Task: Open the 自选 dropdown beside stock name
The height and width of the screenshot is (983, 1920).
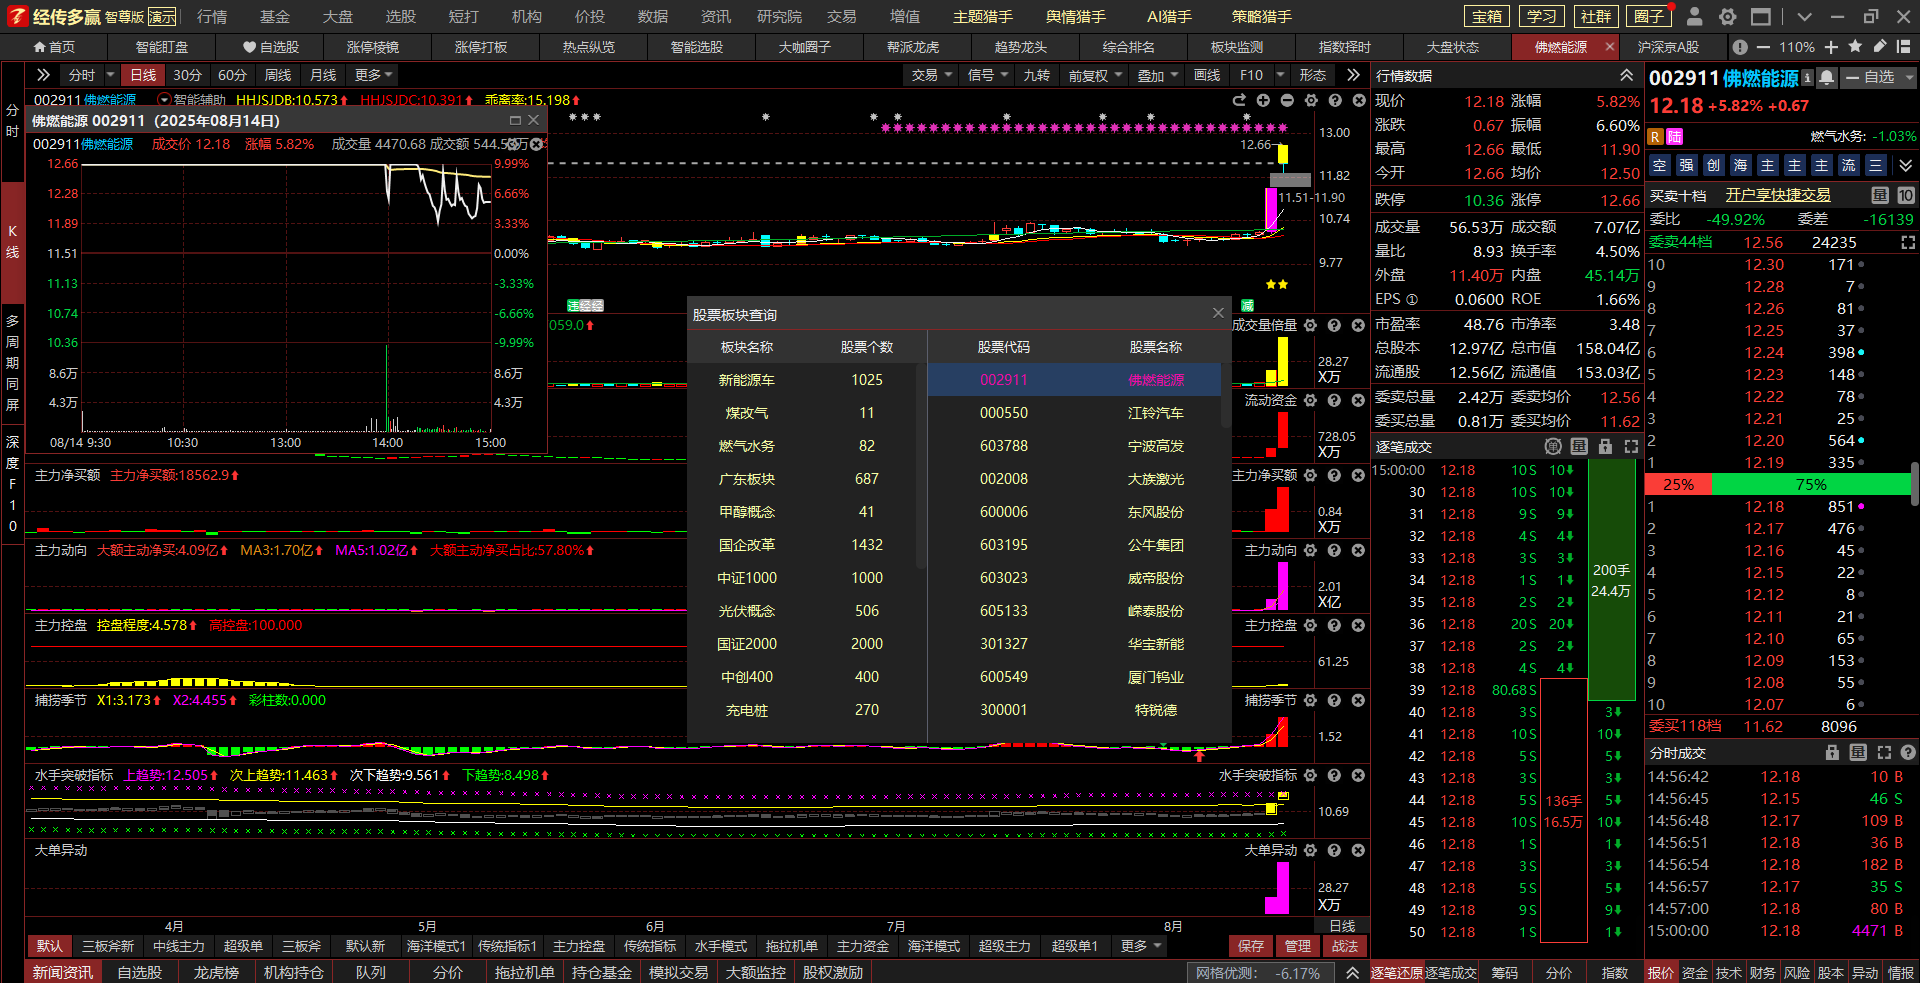Action: pos(1879,77)
